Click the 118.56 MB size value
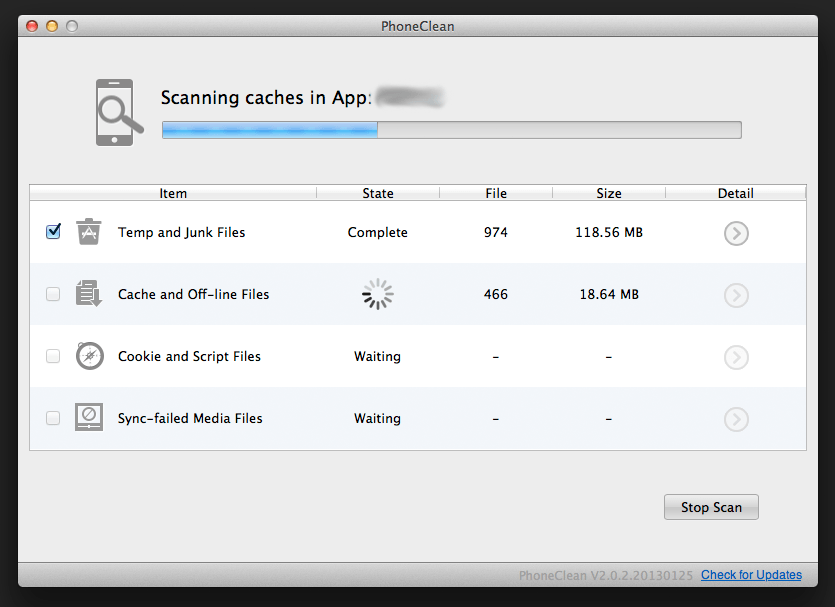835x607 pixels. click(609, 232)
